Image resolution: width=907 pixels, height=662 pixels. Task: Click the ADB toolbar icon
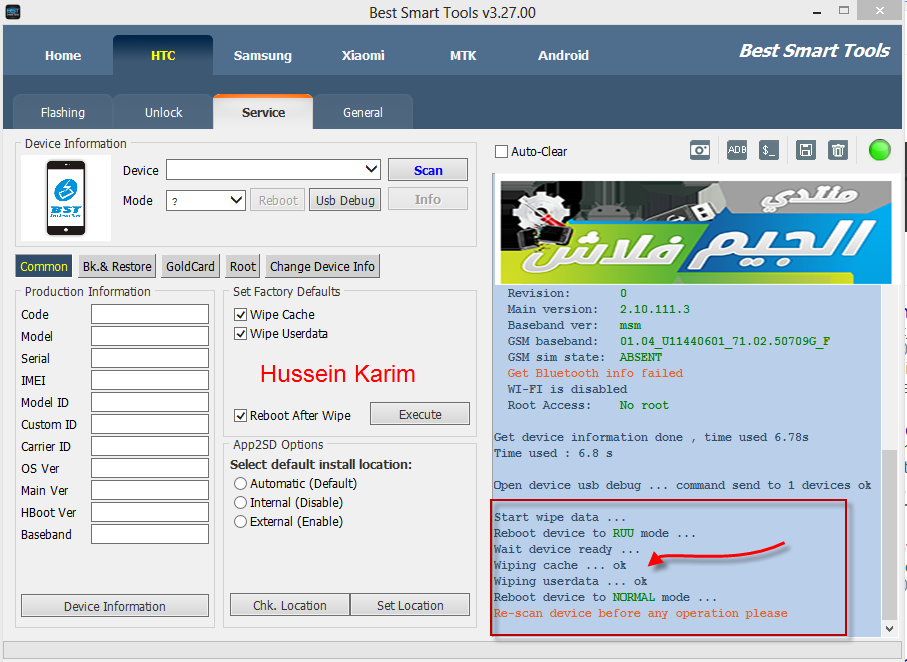coord(737,150)
